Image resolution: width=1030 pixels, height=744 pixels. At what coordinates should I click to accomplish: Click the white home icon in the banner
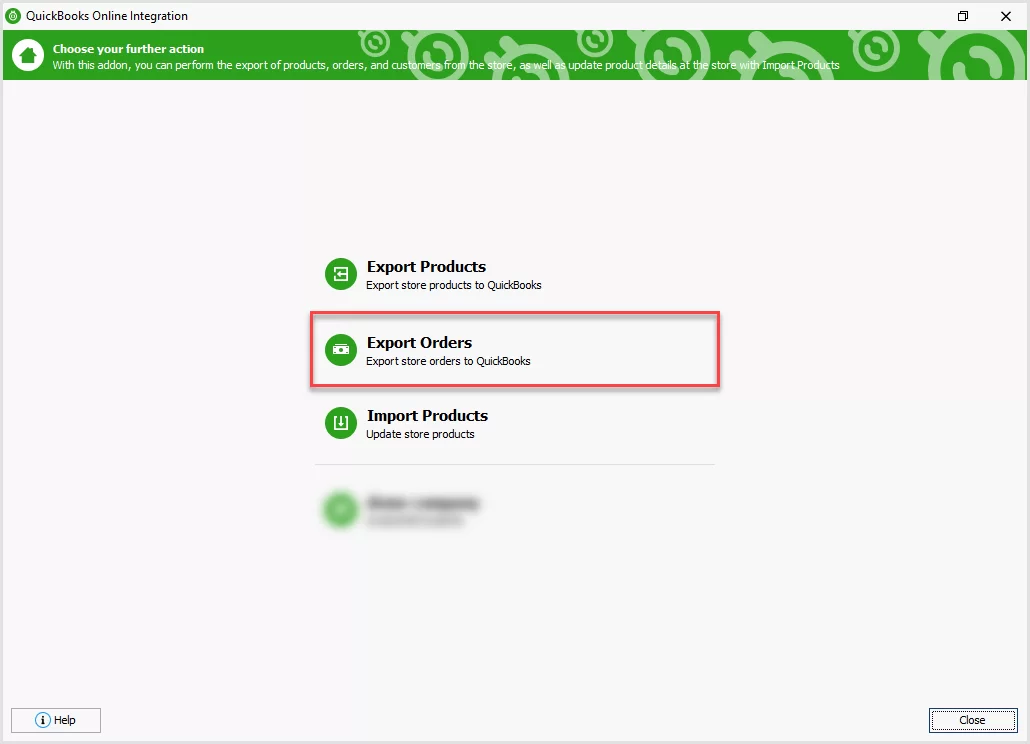click(x=27, y=54)
